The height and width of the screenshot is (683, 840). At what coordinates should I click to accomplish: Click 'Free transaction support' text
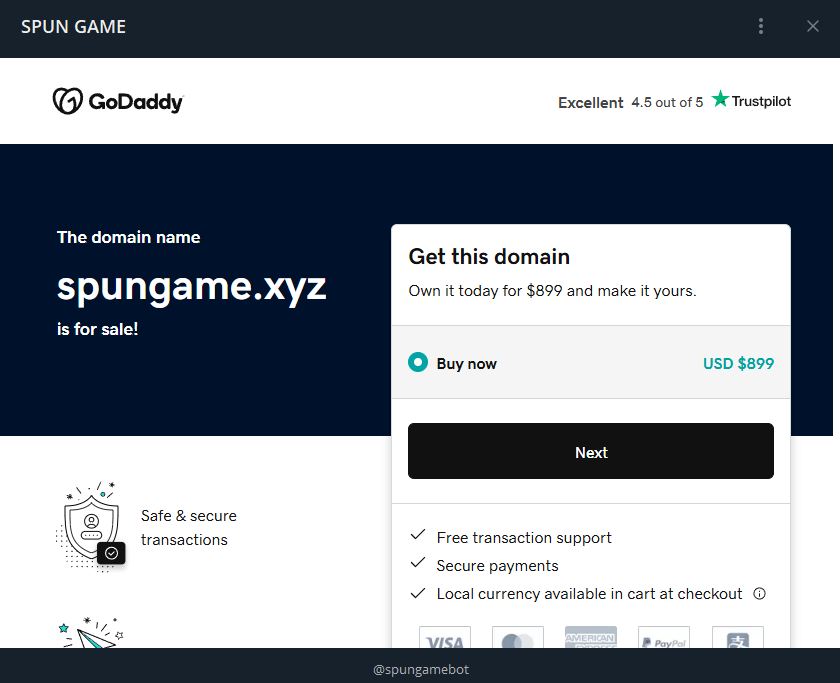[x=524, y=537]
